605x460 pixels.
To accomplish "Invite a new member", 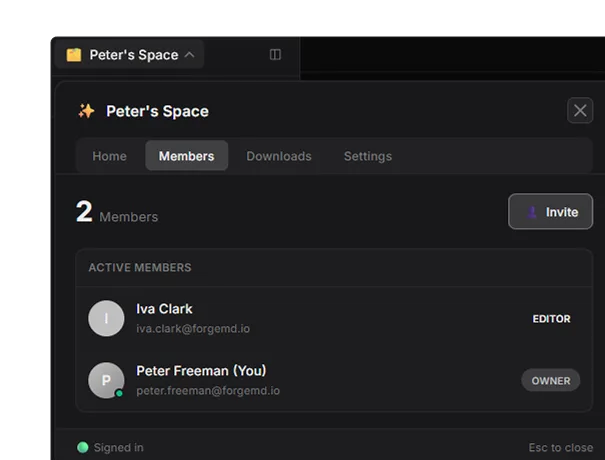I will pos(551,211).
